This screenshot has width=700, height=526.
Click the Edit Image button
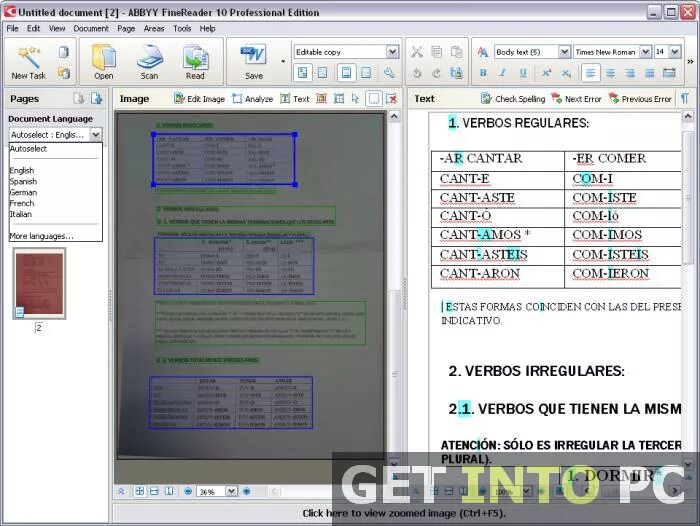200,99
